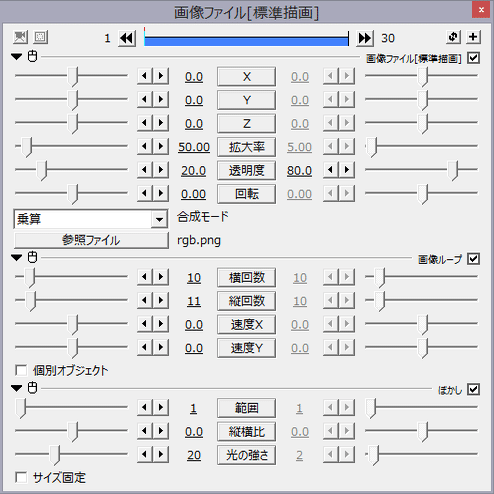Screen dimensions: 494x494
Task: Close the 画像ファイル[標準描画] window
Action: point(481,10)
